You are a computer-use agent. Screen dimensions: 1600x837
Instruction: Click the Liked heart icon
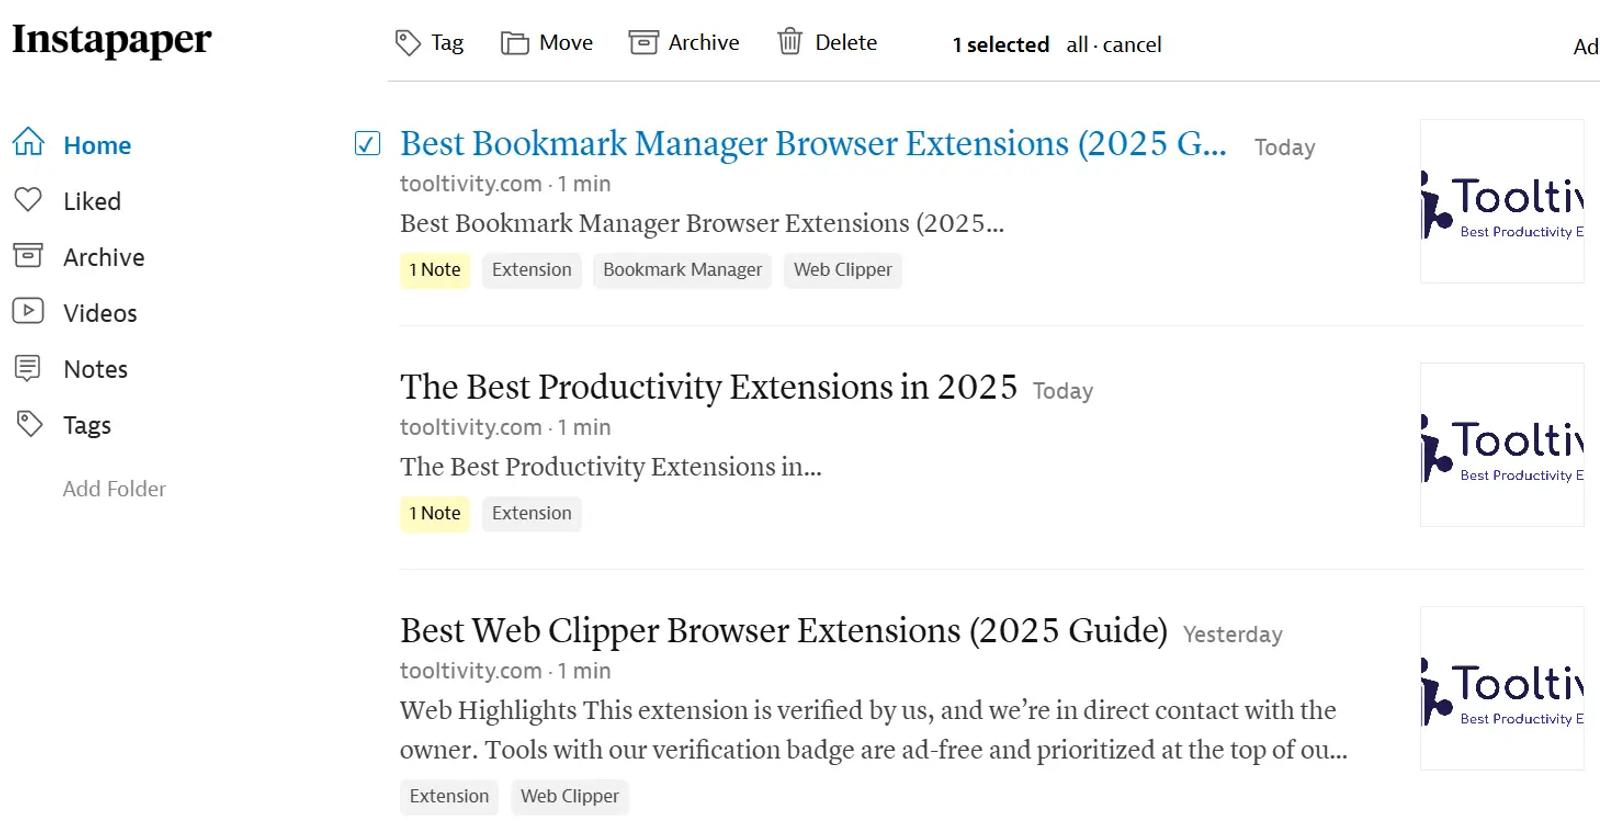[28, 199]
